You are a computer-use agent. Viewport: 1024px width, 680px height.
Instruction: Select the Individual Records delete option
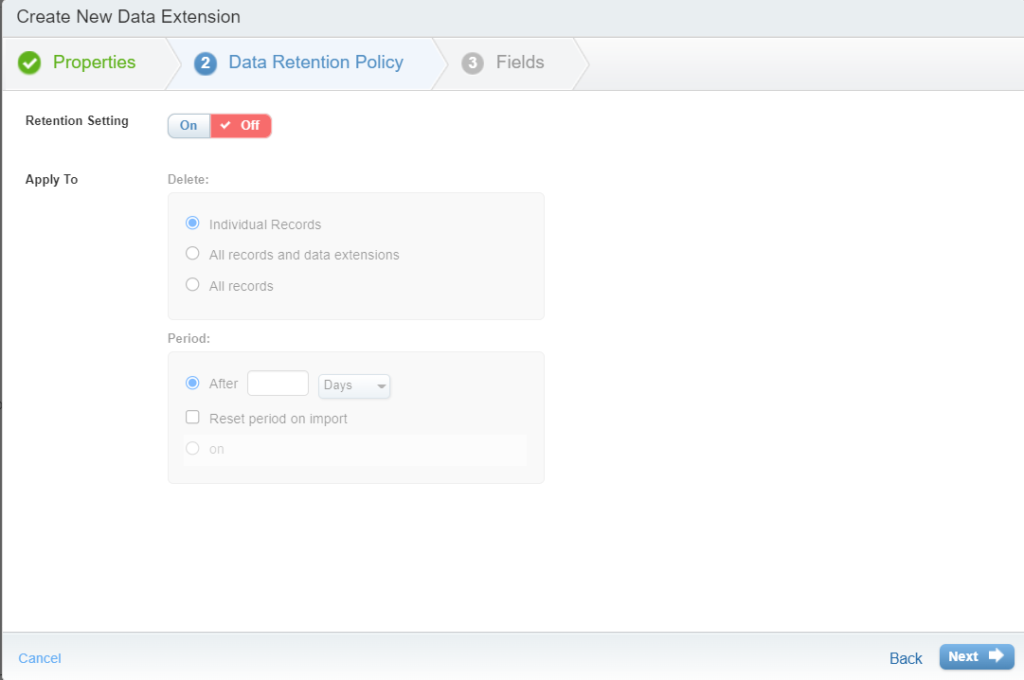coord(192,223)
